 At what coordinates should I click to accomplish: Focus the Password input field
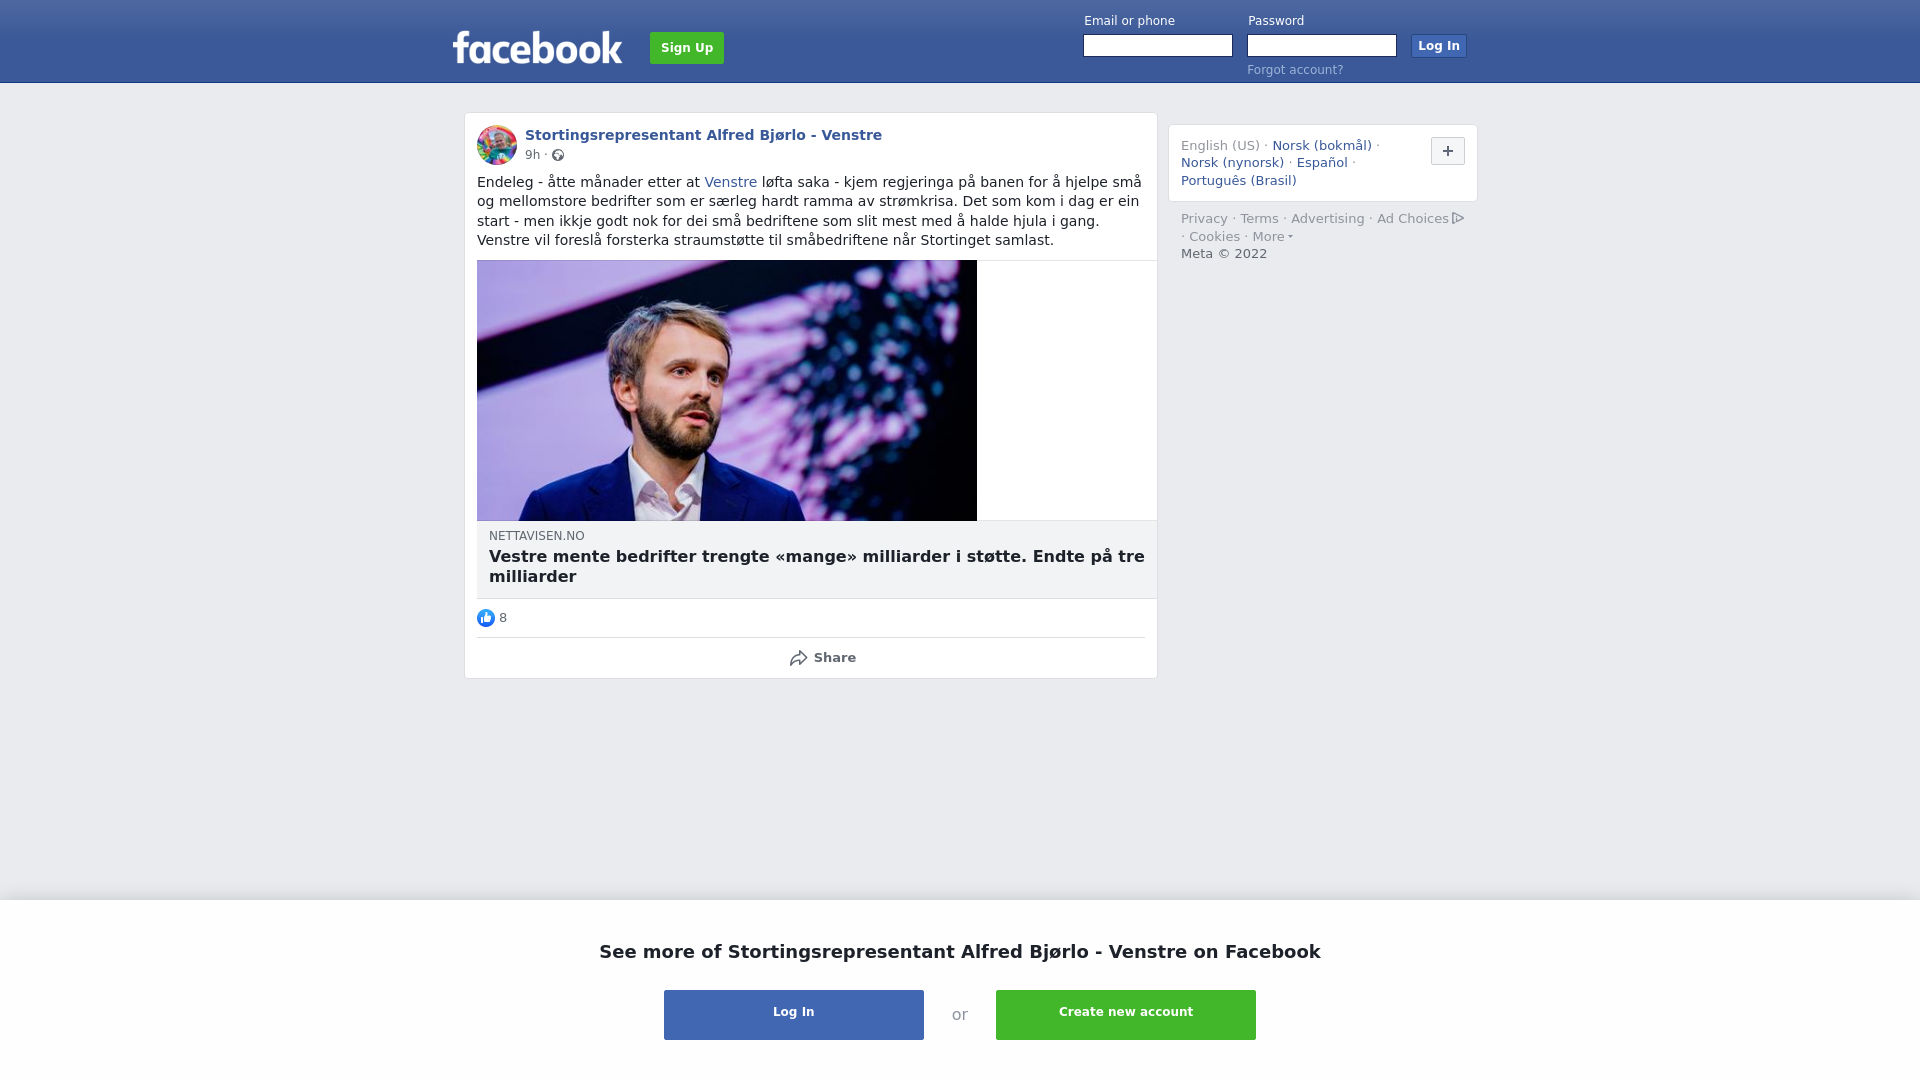[x=1322, y=46]
